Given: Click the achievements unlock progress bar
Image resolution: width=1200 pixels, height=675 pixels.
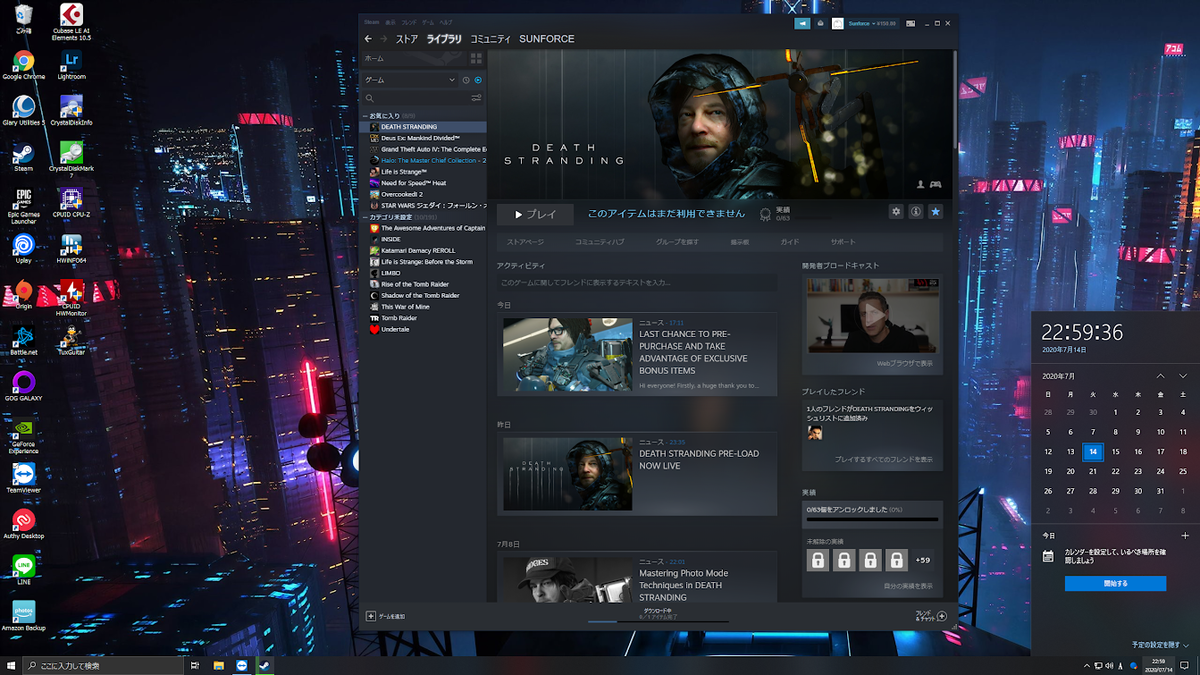Looking at the screenshot, I should (x=872, y=519).
